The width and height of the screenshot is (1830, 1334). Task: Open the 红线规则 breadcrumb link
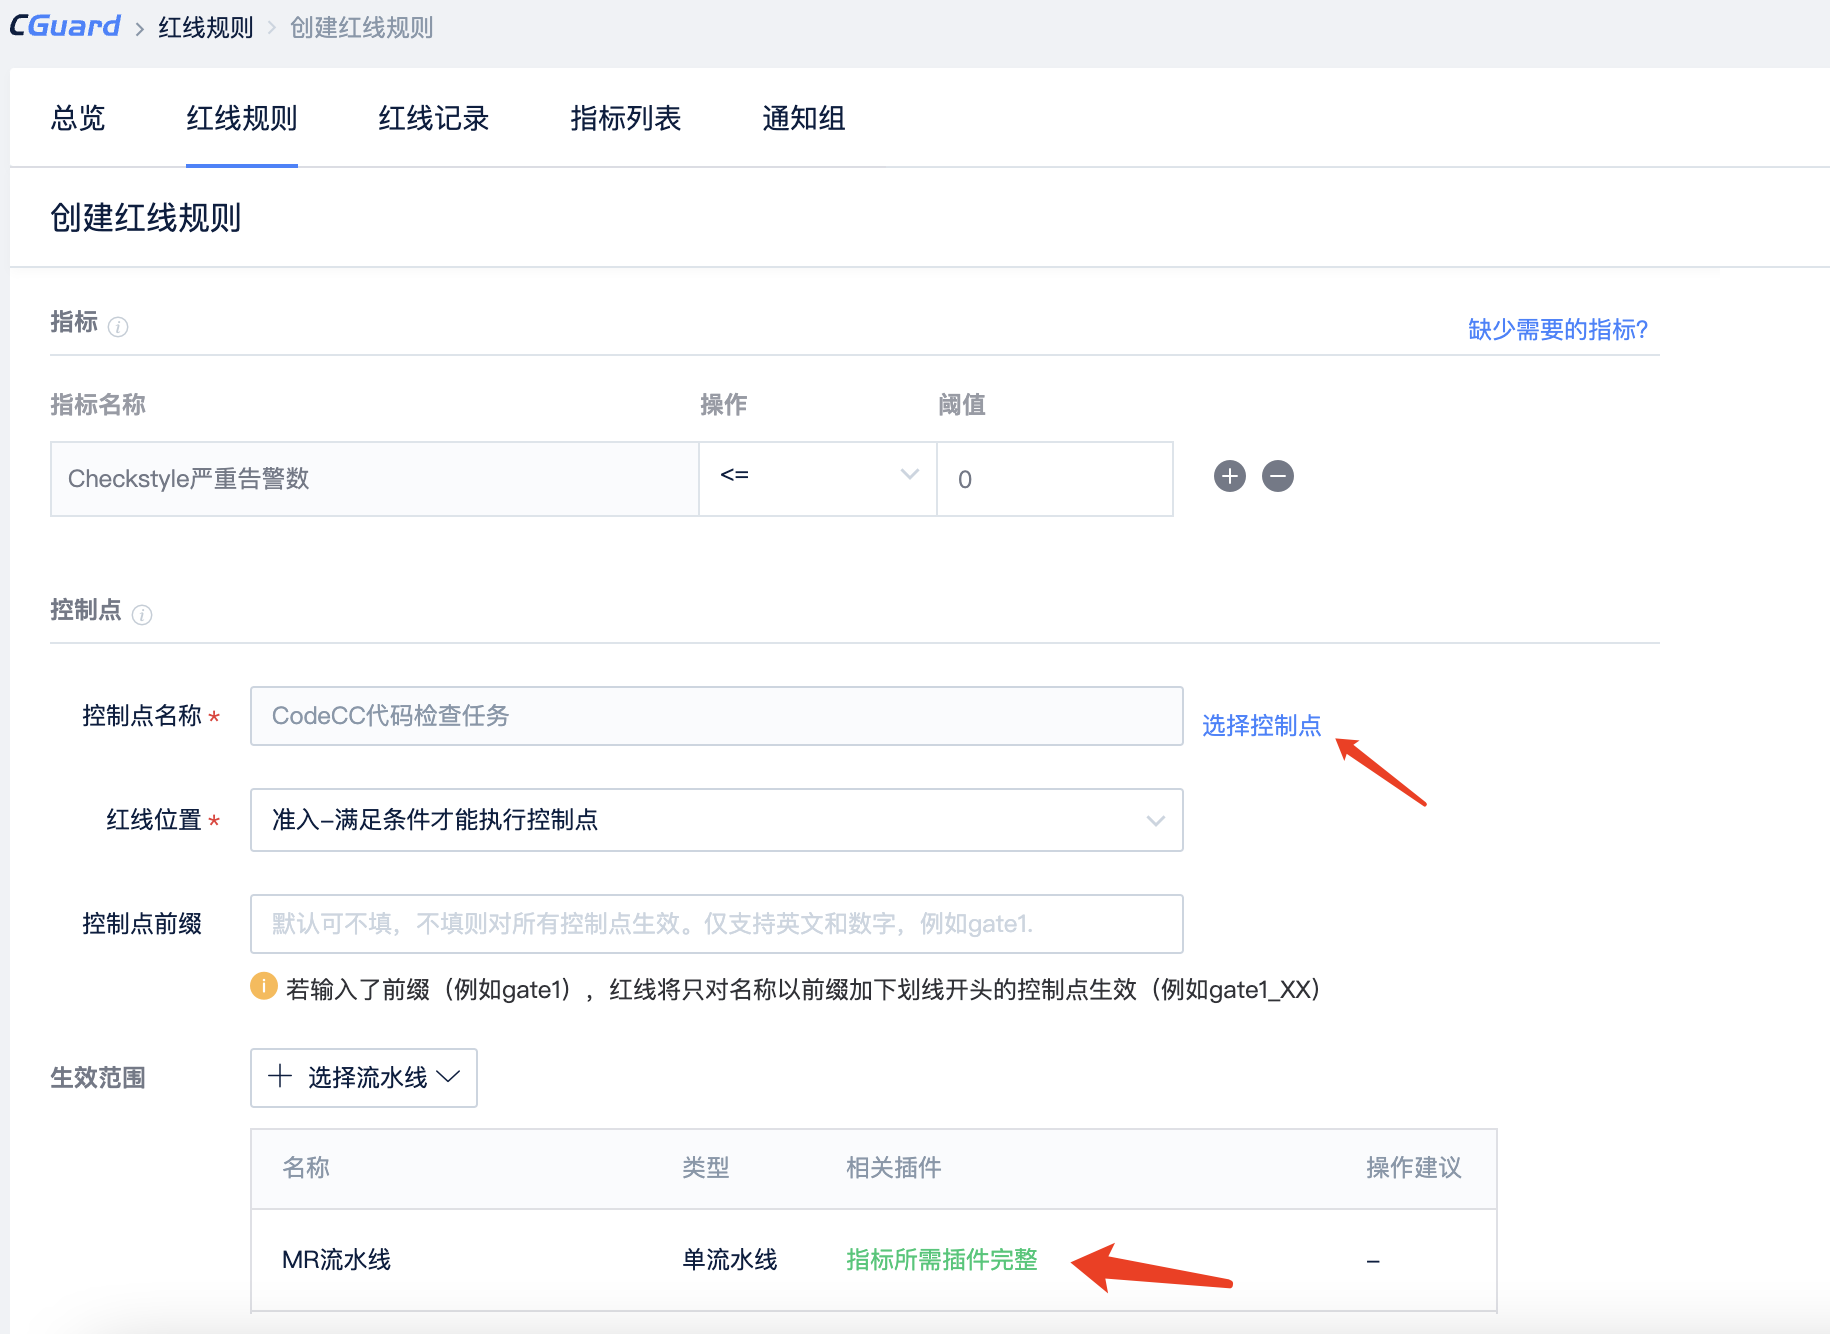(206, 28)
